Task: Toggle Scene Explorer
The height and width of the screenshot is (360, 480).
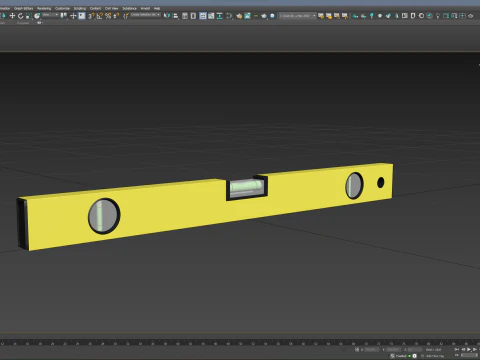Action: [x=185, y=16]
